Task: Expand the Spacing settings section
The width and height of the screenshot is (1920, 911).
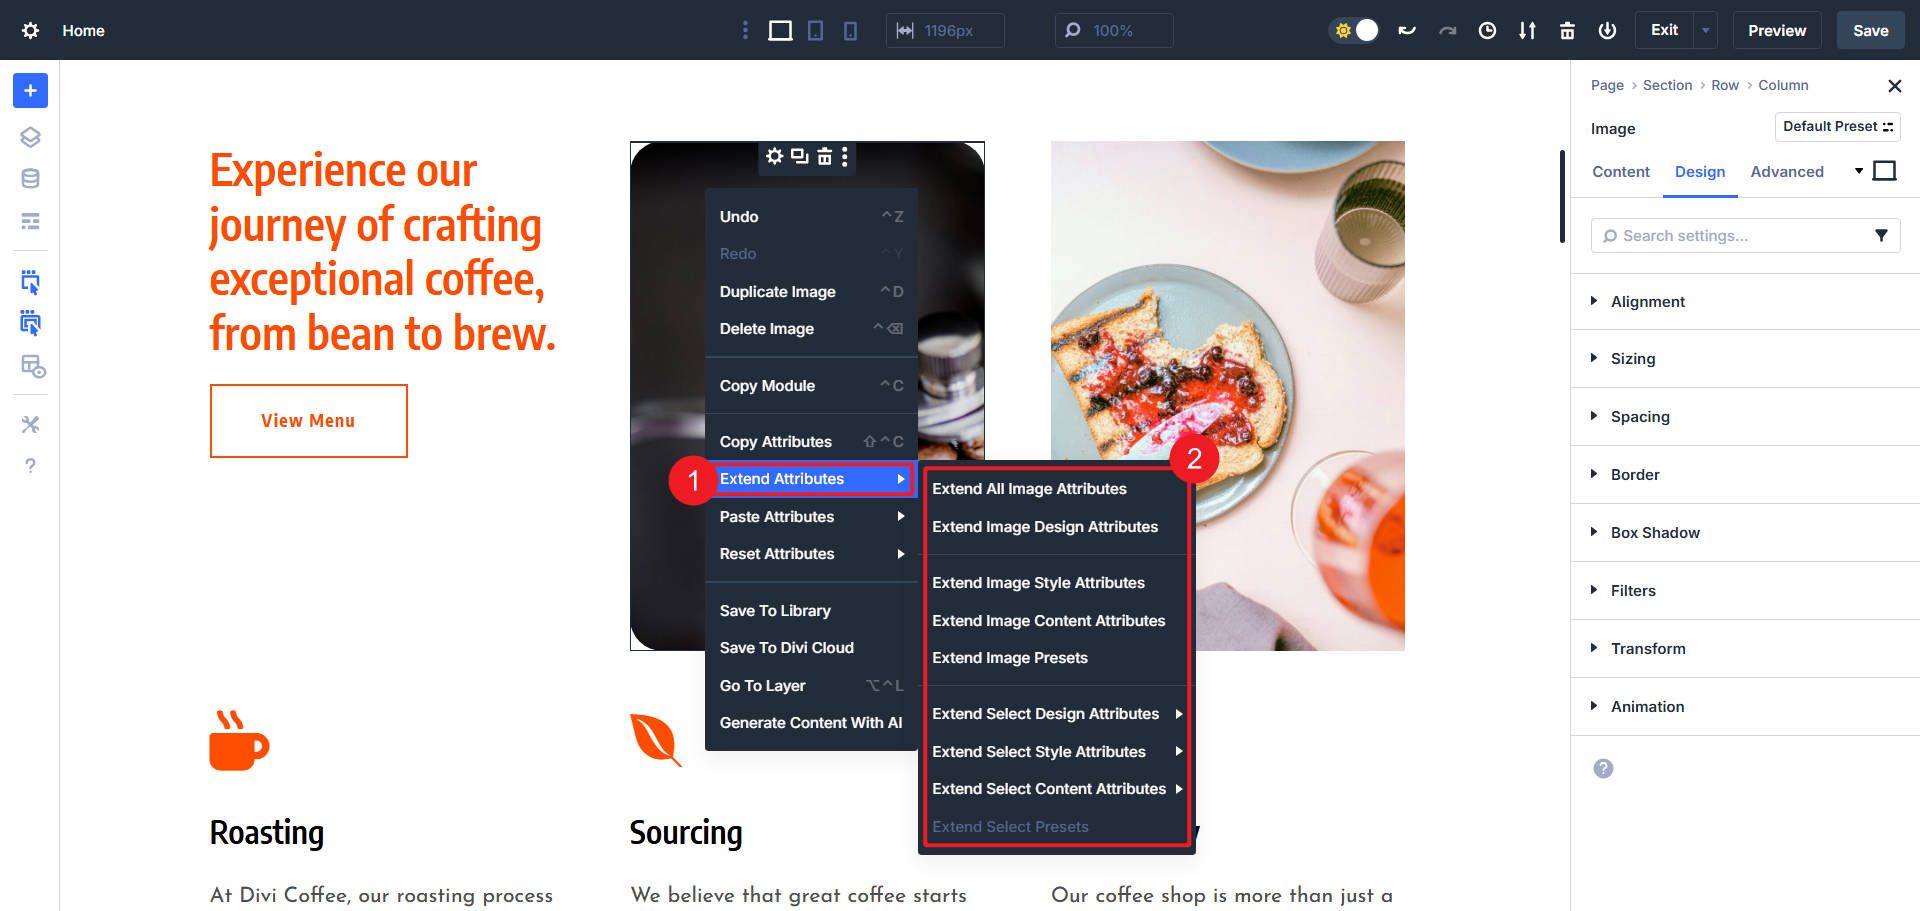Action: (x=1640, y=417)
